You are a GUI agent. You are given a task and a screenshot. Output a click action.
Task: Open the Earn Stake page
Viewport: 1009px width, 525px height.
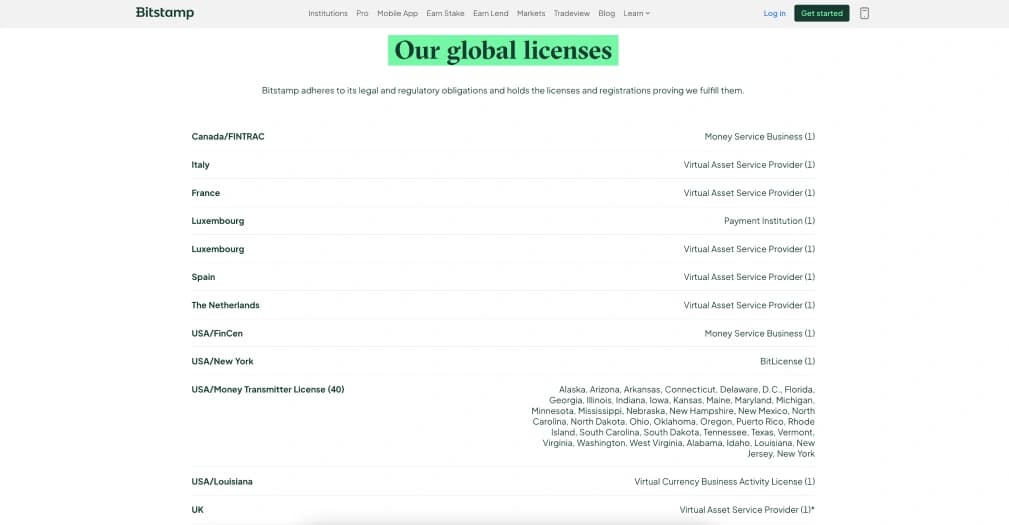coord(445,13)
